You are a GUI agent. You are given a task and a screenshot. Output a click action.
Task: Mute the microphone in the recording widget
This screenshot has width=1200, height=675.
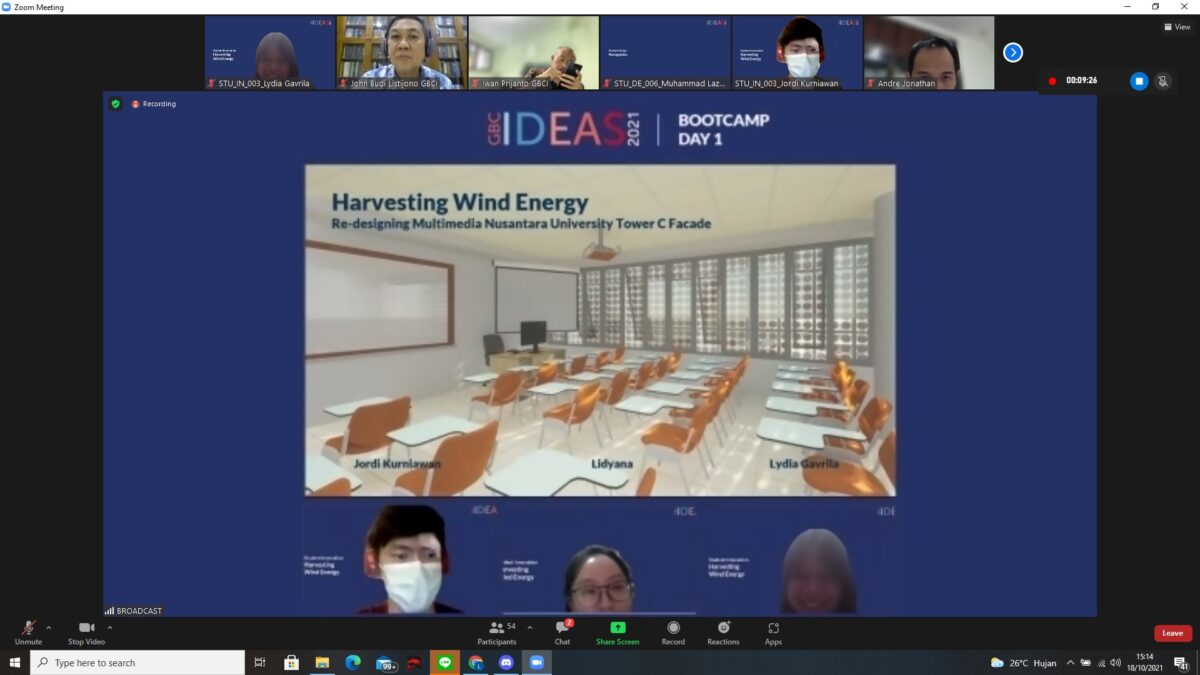pyautogui.click(x=1162, y=81)
